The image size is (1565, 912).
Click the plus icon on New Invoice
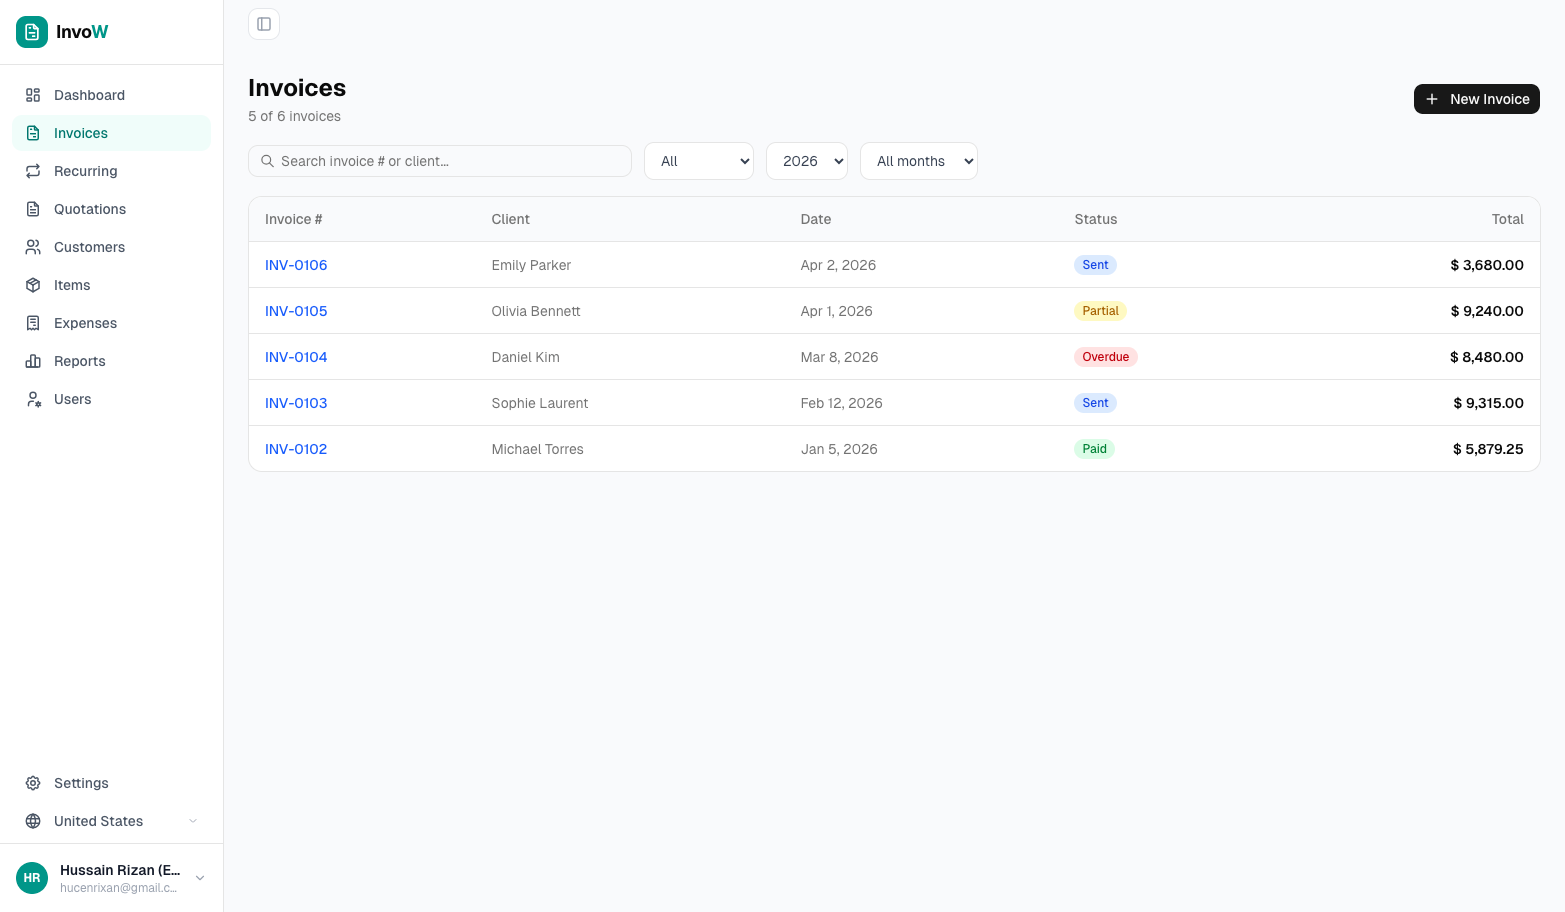pos(1432,99)
